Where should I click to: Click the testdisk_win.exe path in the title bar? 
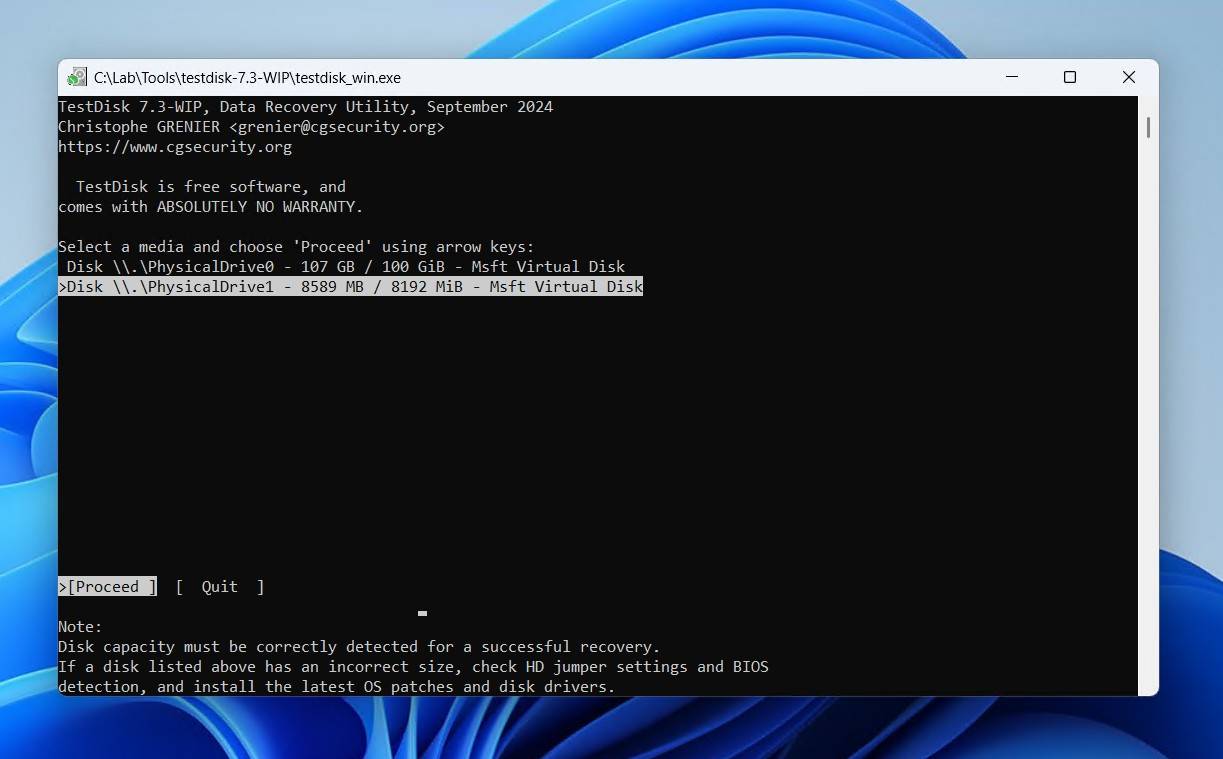[x=247, y=78]
